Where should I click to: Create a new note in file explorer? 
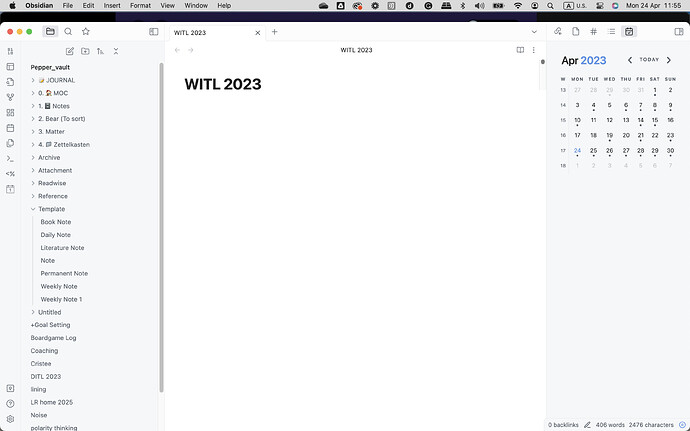click(70, 51)
